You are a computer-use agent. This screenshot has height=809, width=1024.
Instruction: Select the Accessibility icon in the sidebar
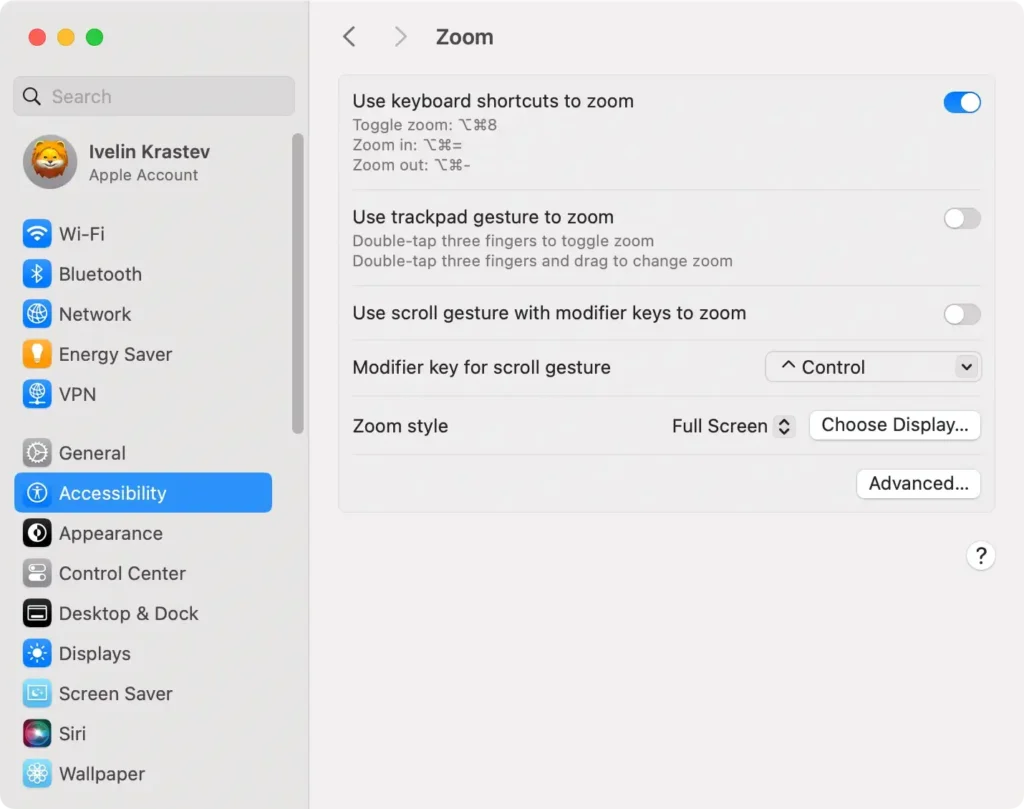point(34,492)
